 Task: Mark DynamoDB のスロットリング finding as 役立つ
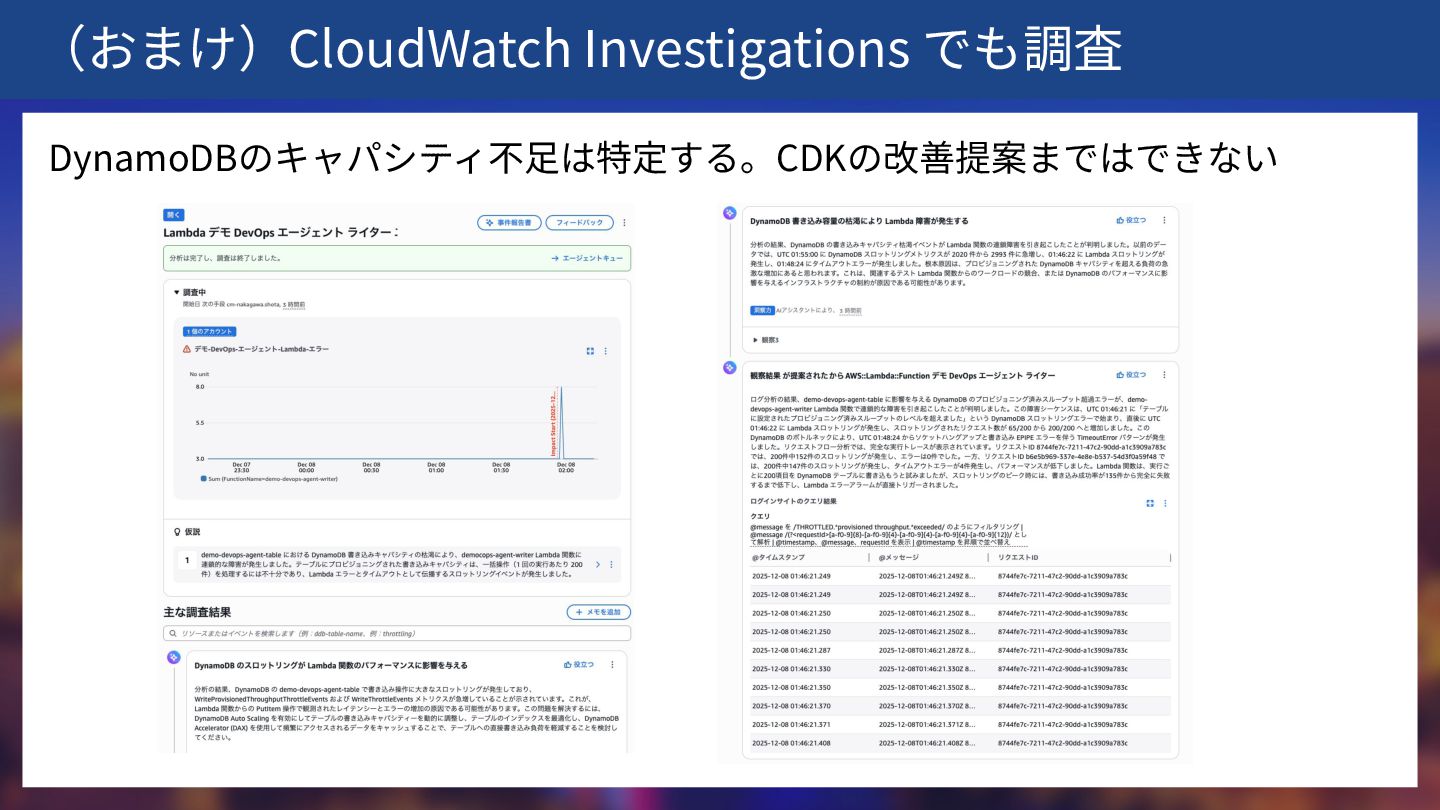pos(578,664)
